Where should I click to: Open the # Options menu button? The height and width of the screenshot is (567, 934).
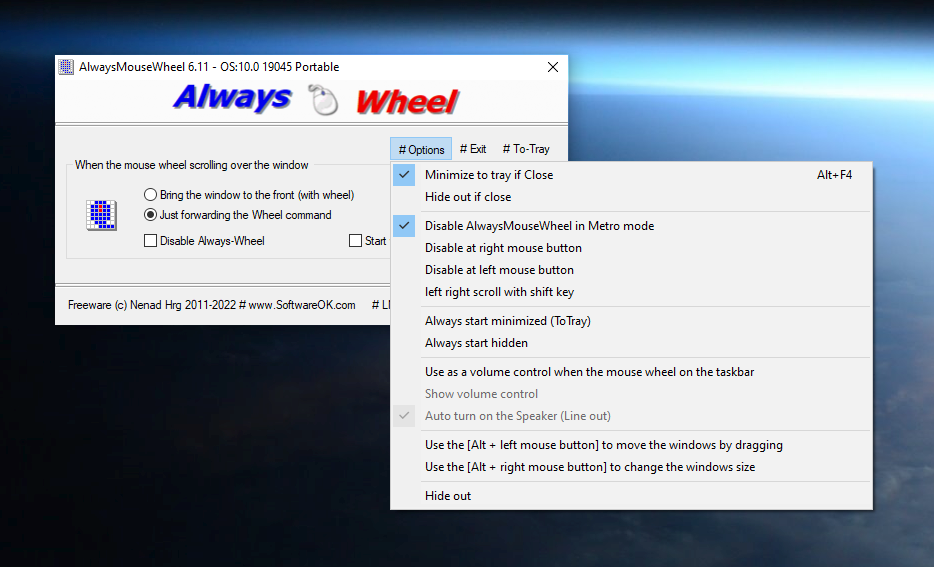[421, 149]
